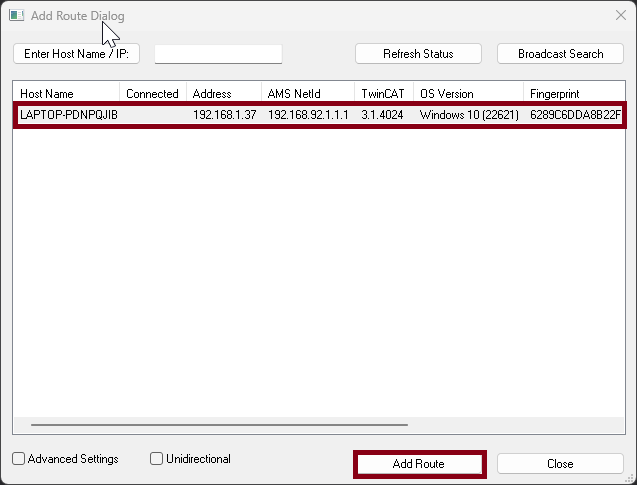This screenshot has height=485, width=637.
Task: Sort by the Connected column header
Action: [x=152, y=94]
